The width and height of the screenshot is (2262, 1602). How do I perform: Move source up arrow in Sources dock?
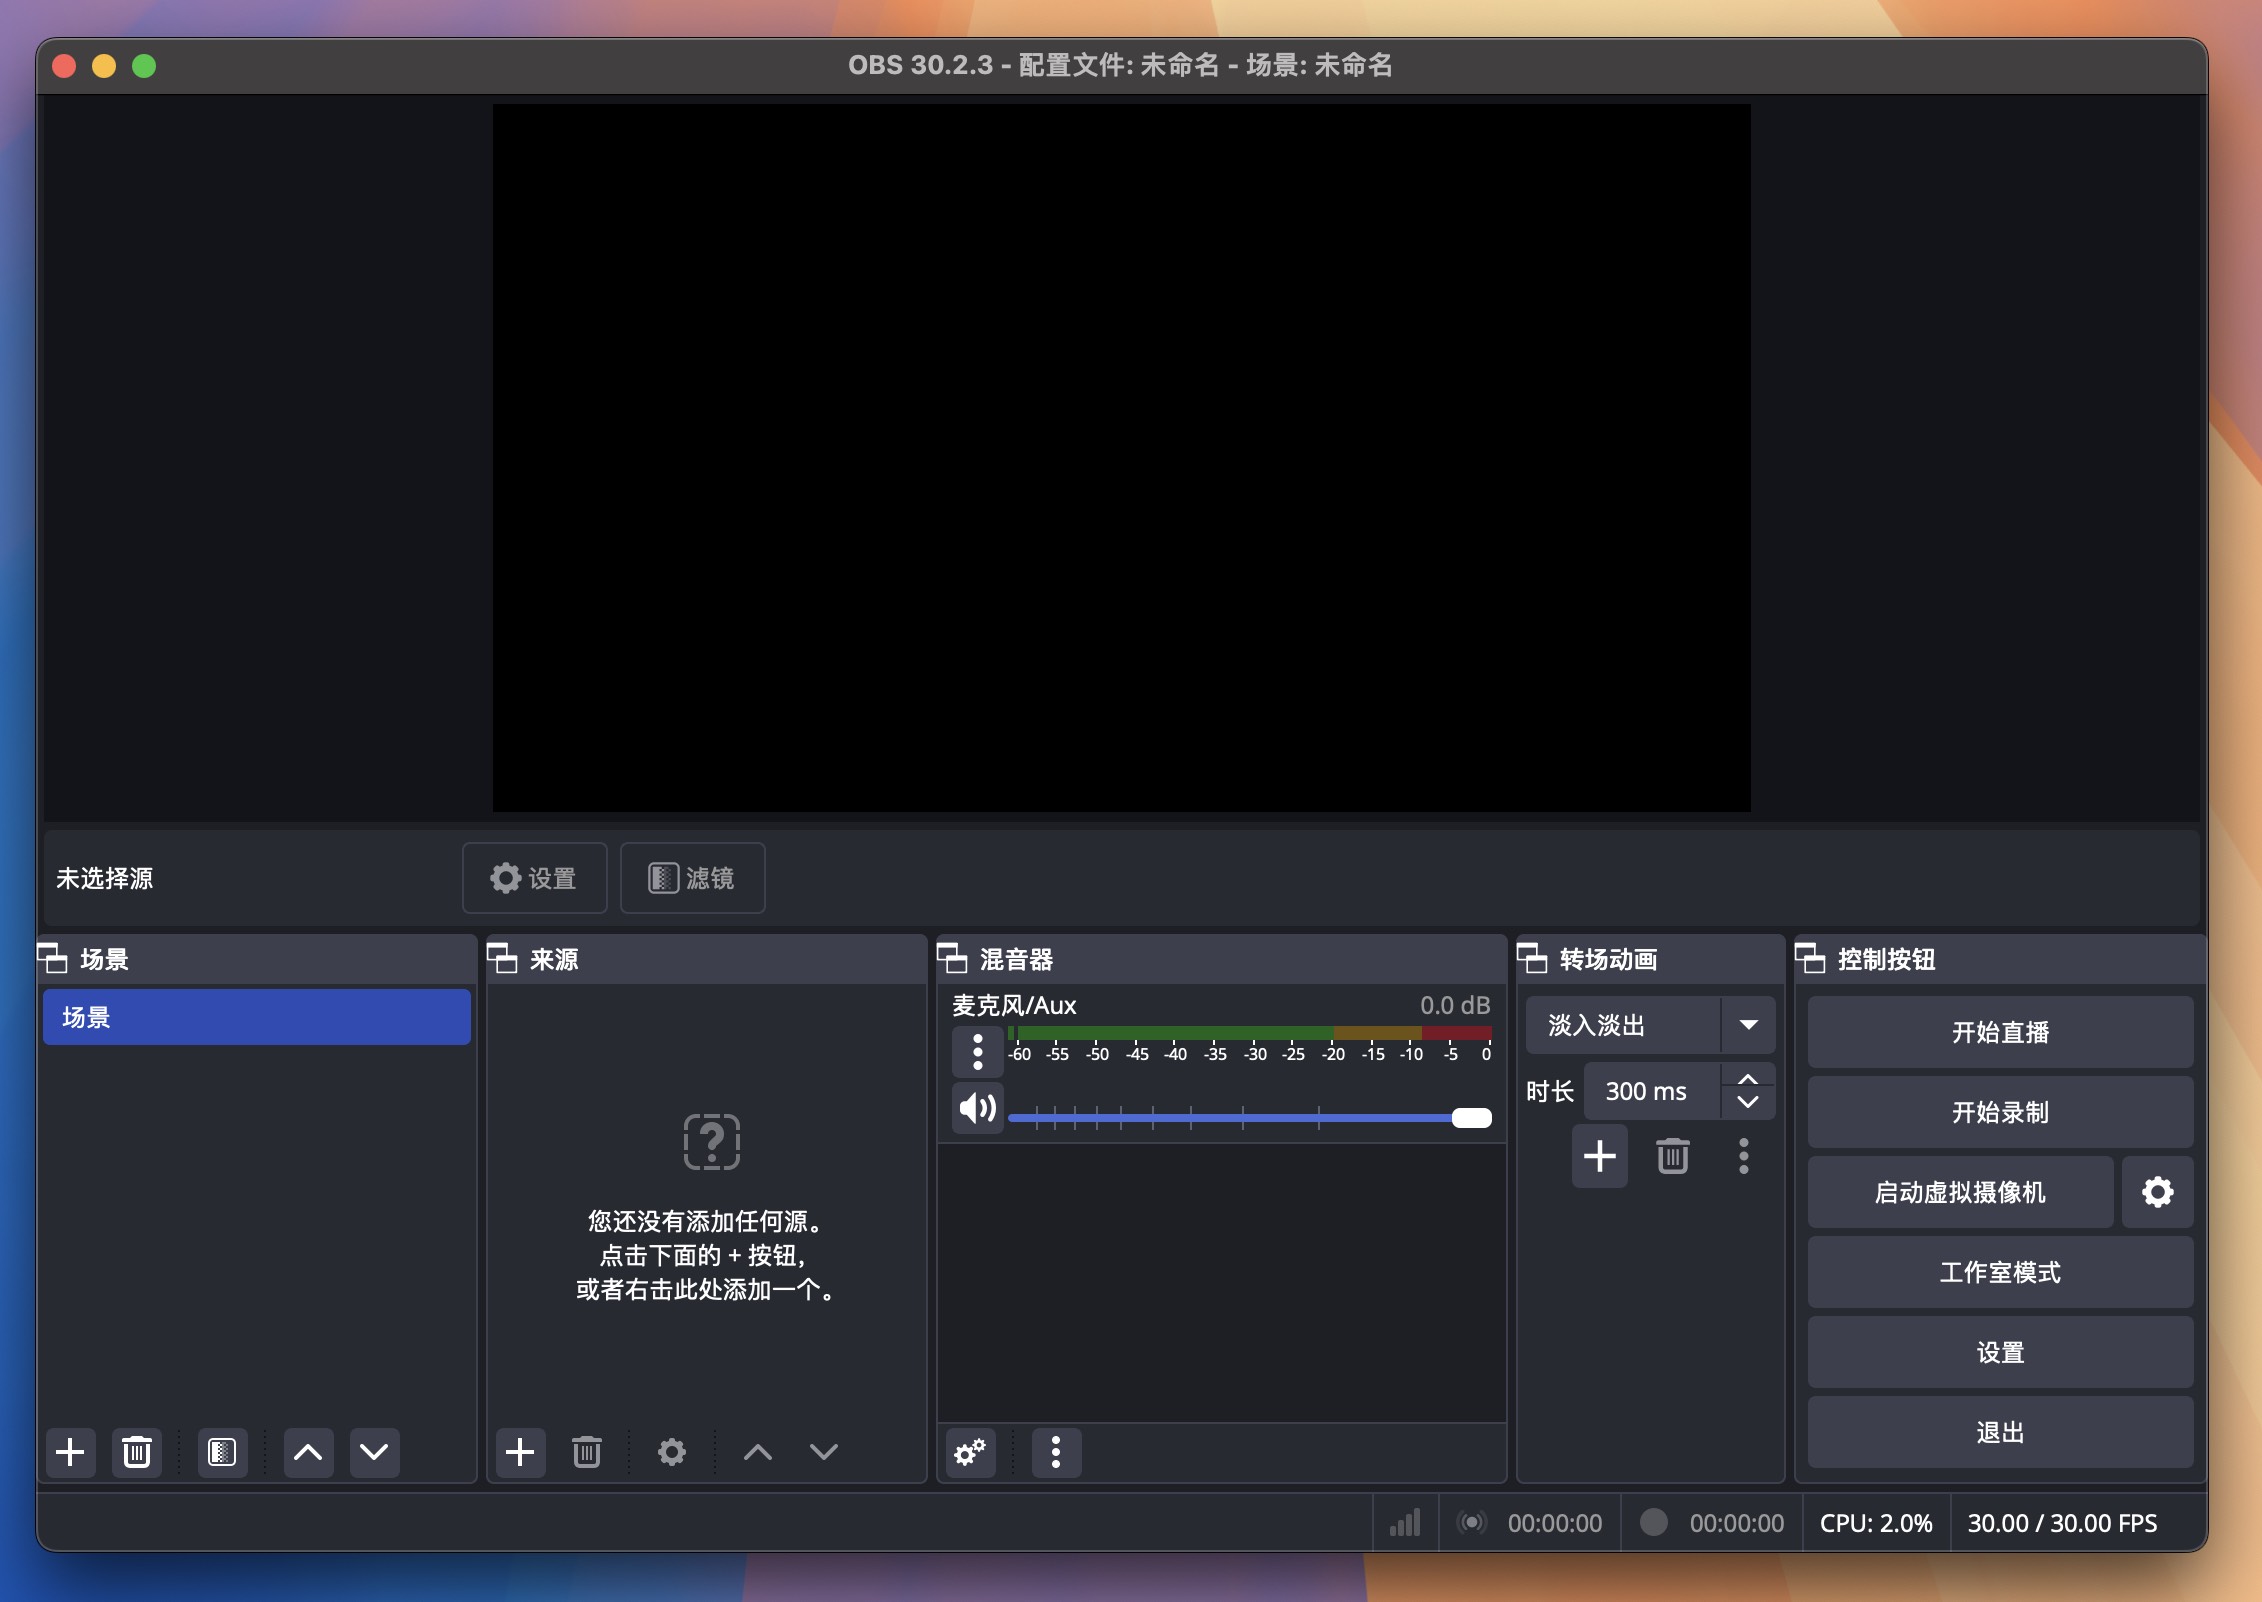pos(758,1452)
